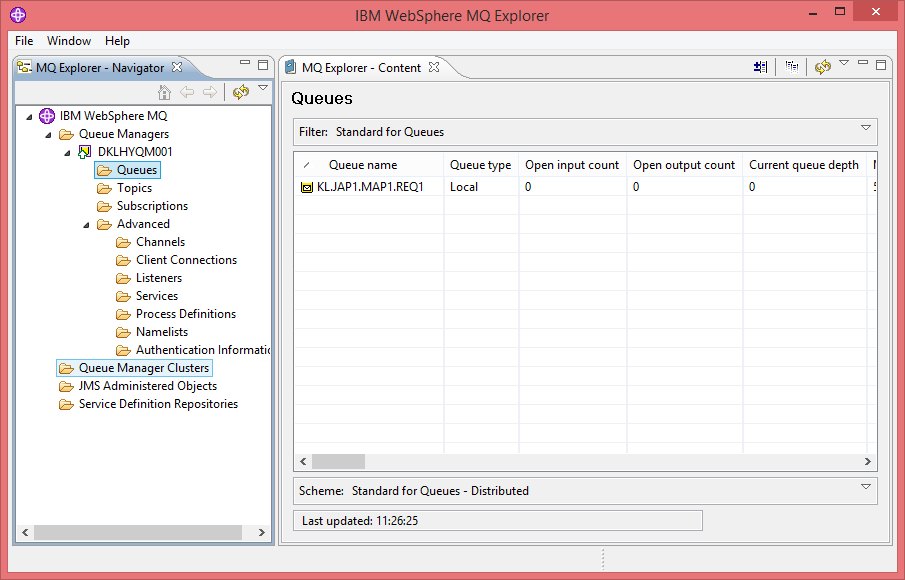Refresh the Navigator tree view
905x580 pixels.
point(240,90)
